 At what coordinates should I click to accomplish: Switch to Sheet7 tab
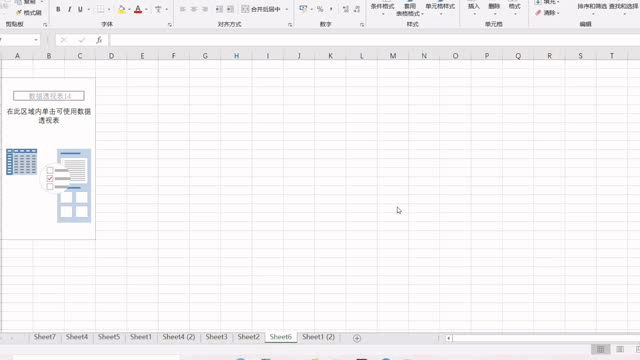click(x=44, y=337)
